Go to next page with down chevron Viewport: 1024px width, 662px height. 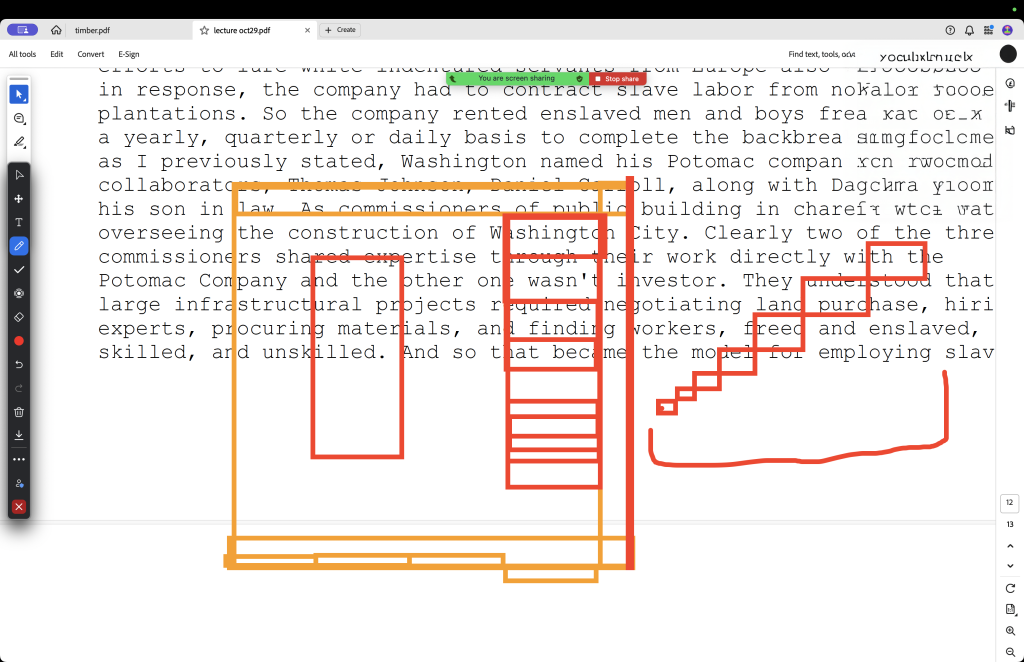click(1010, 566)
